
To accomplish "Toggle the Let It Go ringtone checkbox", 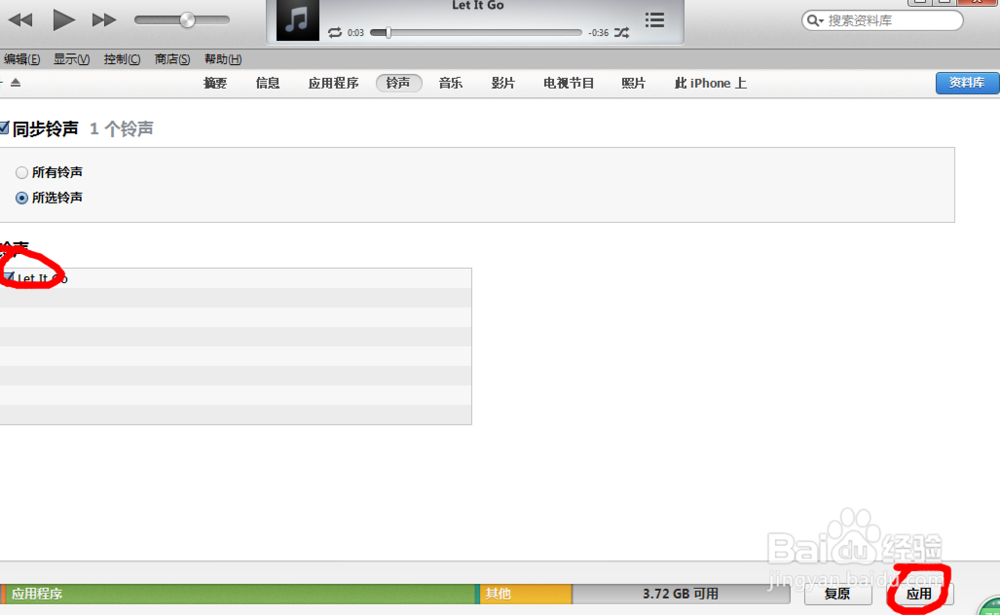I will click(8, 278).
